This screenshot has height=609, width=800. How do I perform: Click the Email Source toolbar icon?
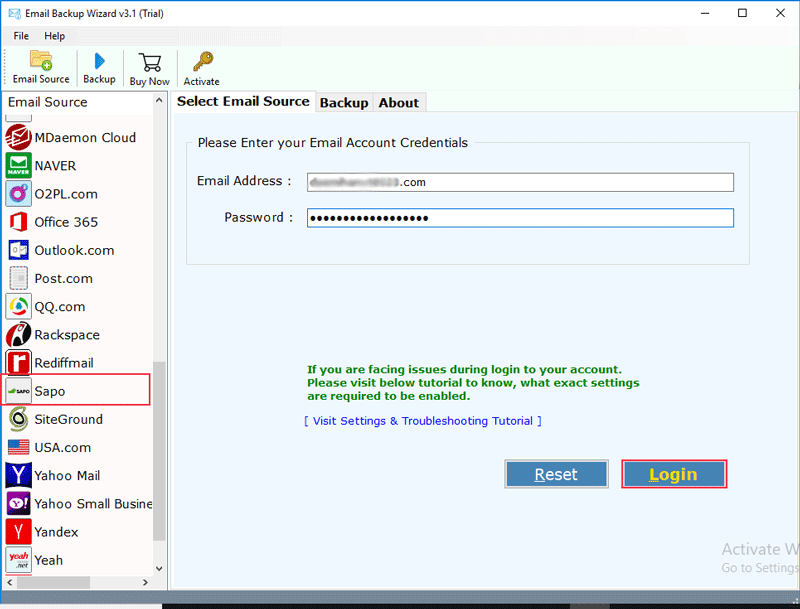41,61
